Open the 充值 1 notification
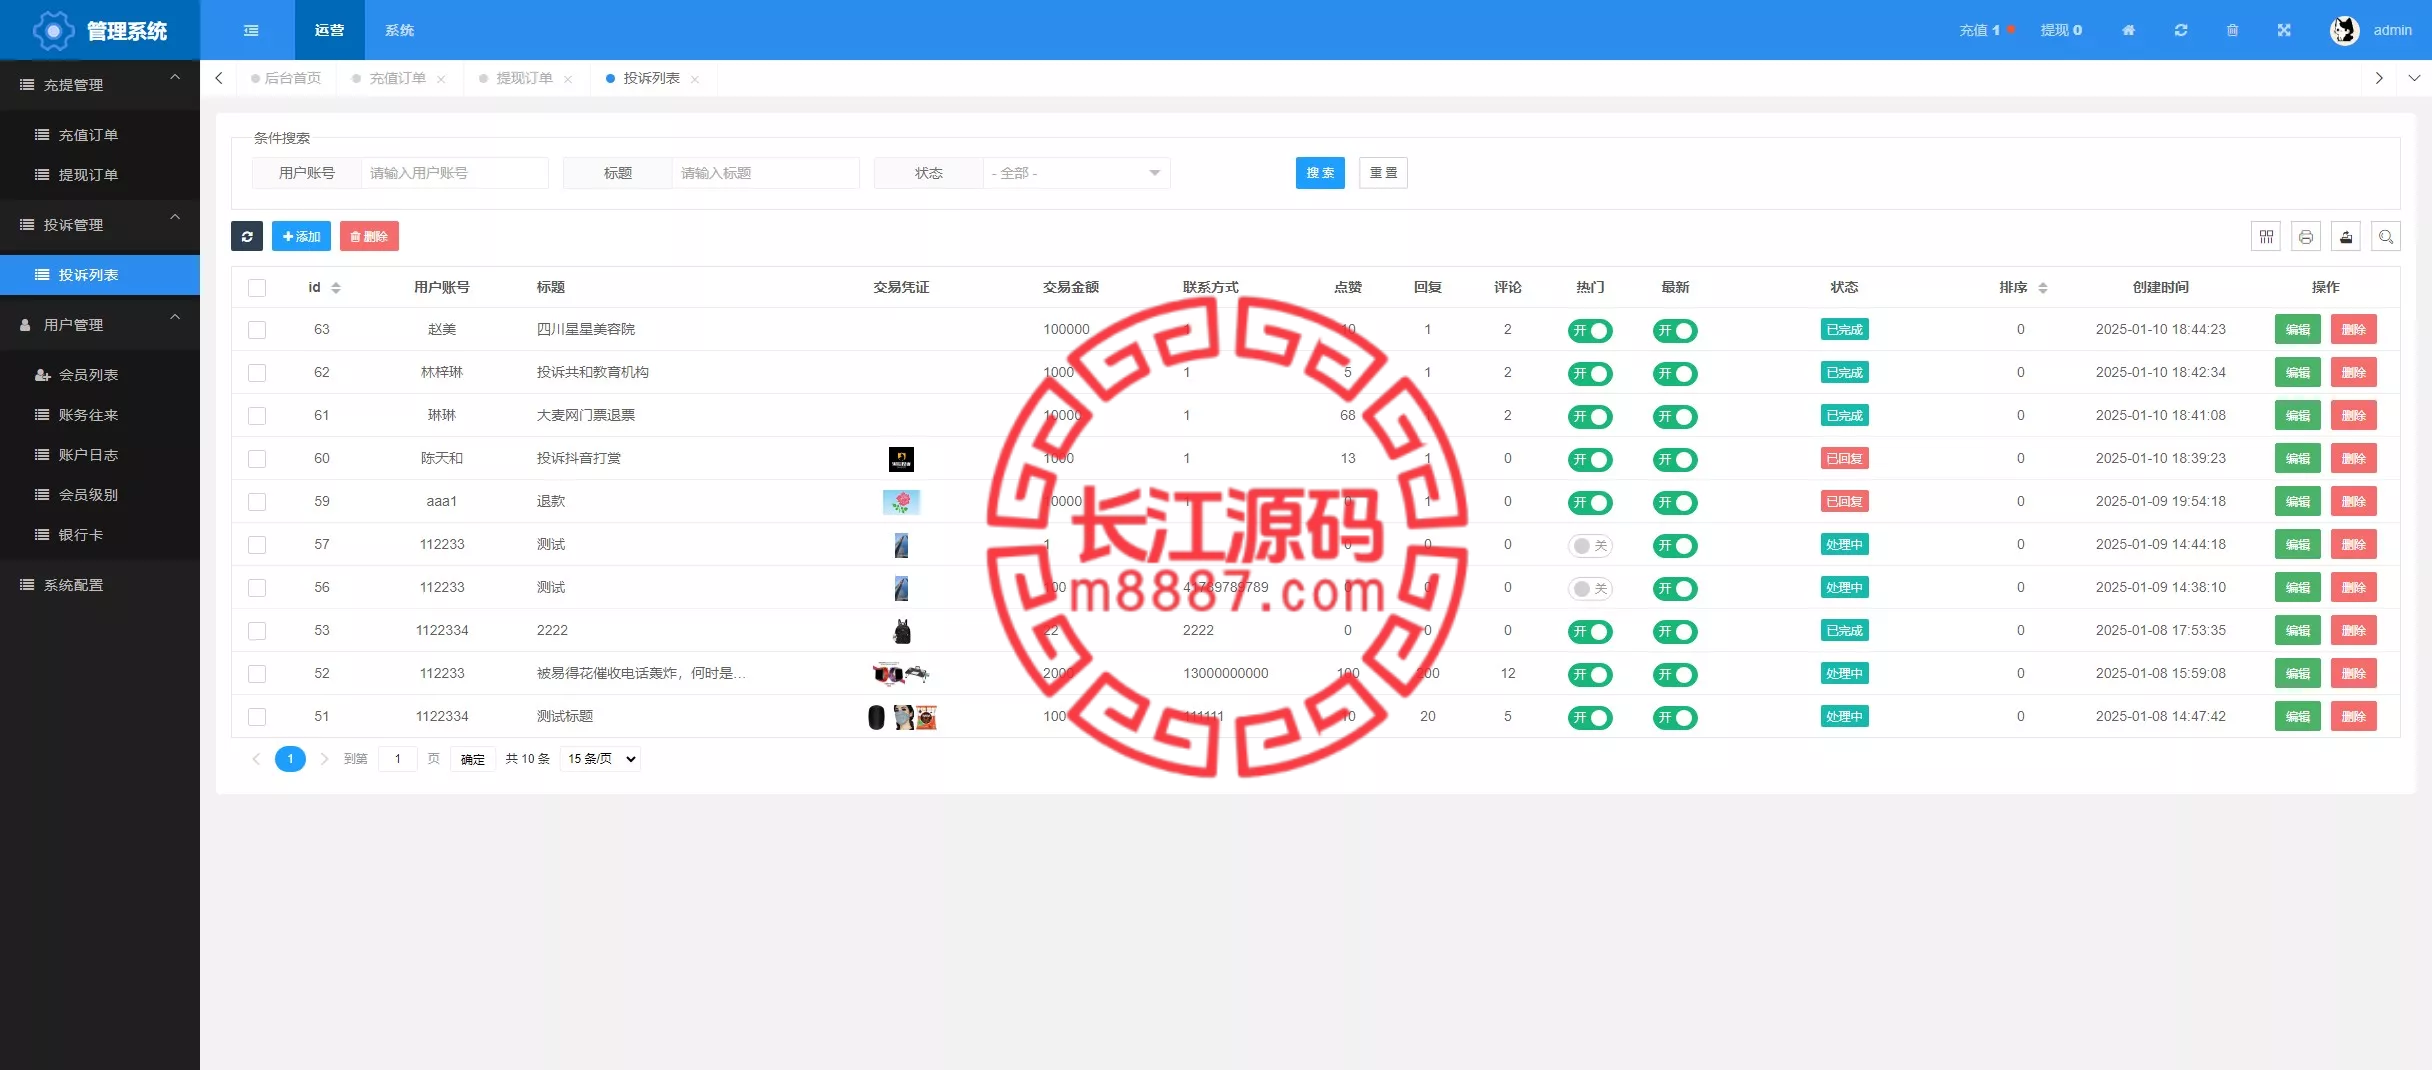2432x1070 pixels. click(1986, 30)
